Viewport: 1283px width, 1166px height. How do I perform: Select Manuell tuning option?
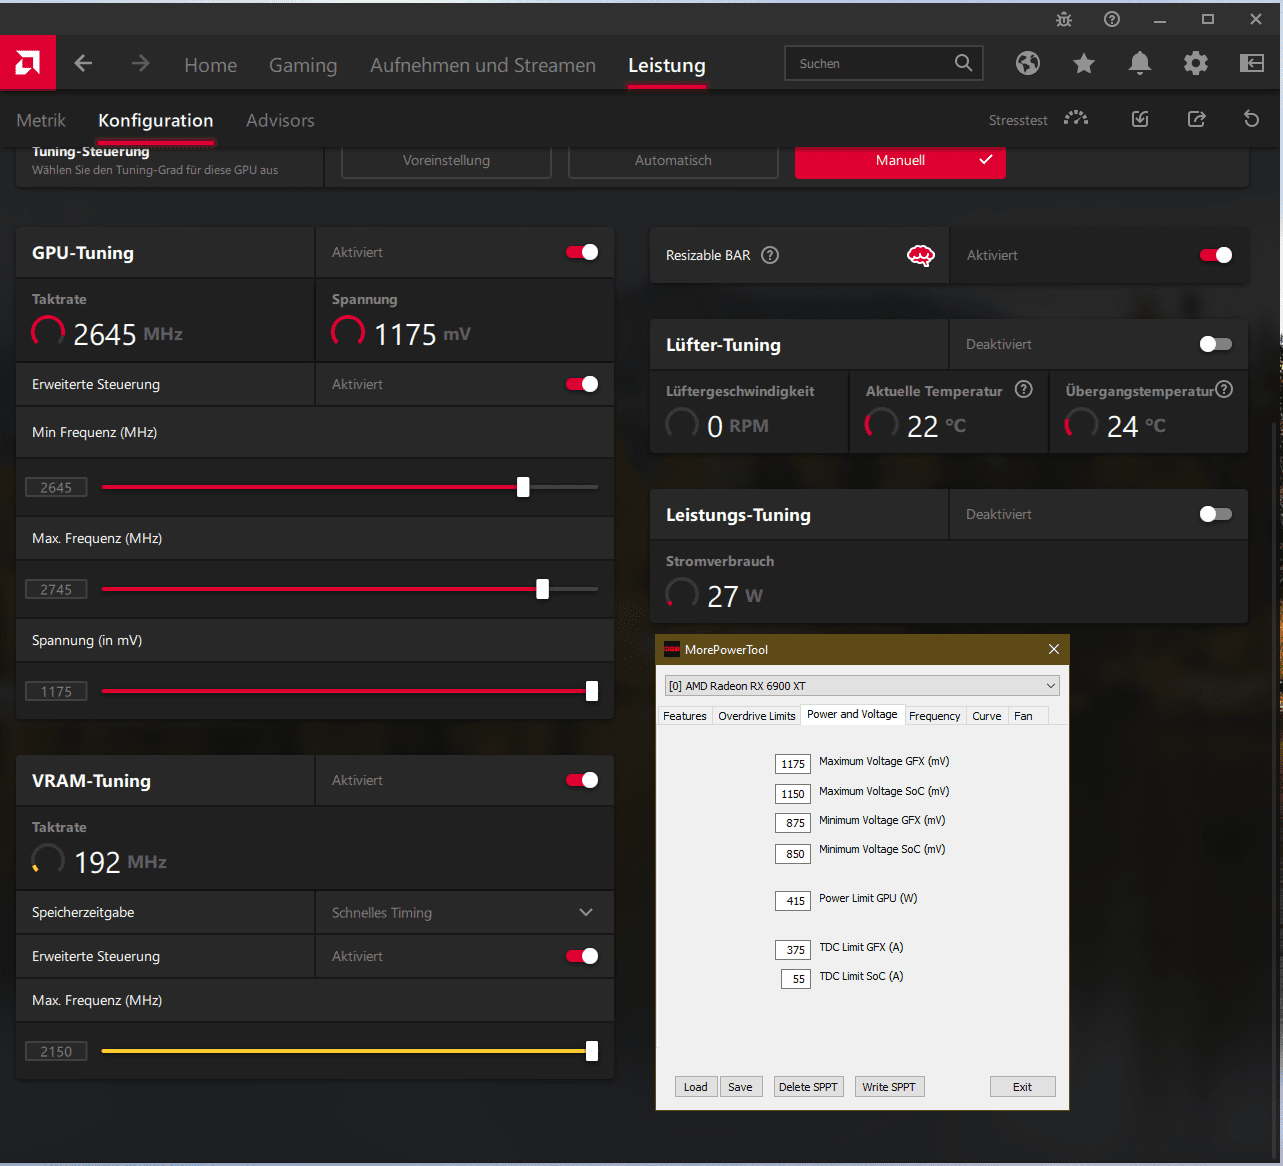pos(900,161)
